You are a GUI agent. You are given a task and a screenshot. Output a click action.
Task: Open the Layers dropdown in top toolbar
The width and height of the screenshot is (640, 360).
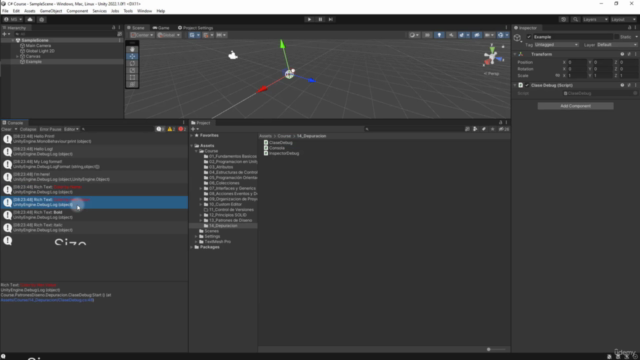(x=595, y=19)
